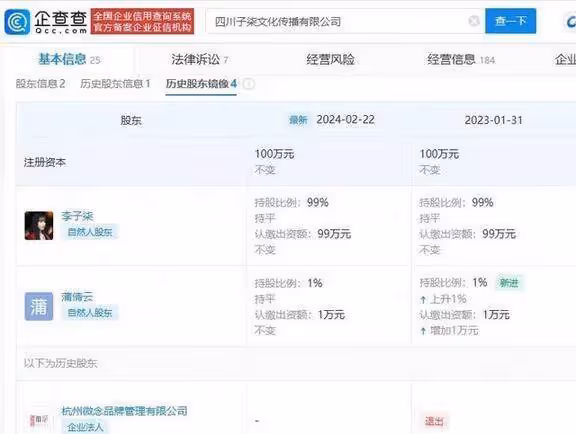Click 李子柒's 认缴出资额 99万元 under 2023-01-31
The height and width of the screenshot is (434, 576).
(468, 234)
